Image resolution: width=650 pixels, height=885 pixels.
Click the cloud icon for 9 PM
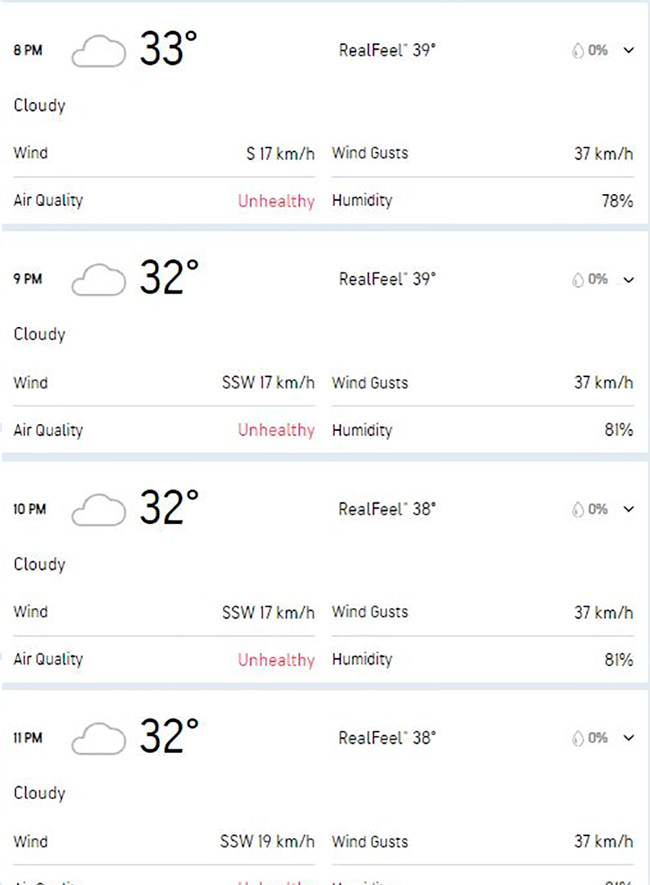pyautogui.click(x=99, y=280)
